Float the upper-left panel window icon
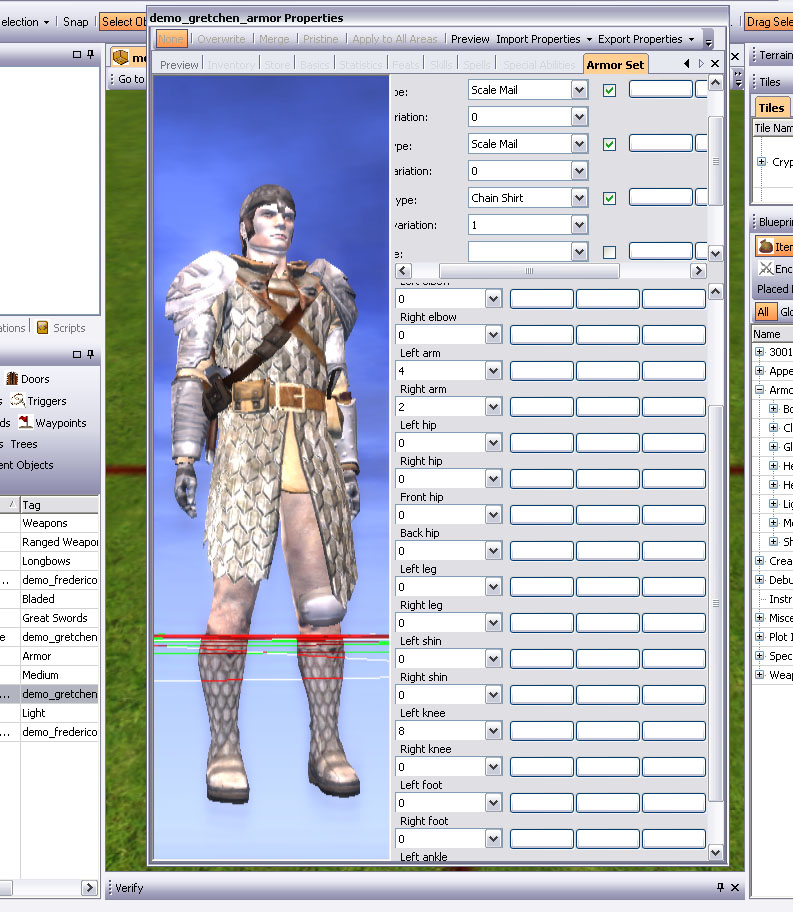793x912 pixels. [x=77, y=54]
